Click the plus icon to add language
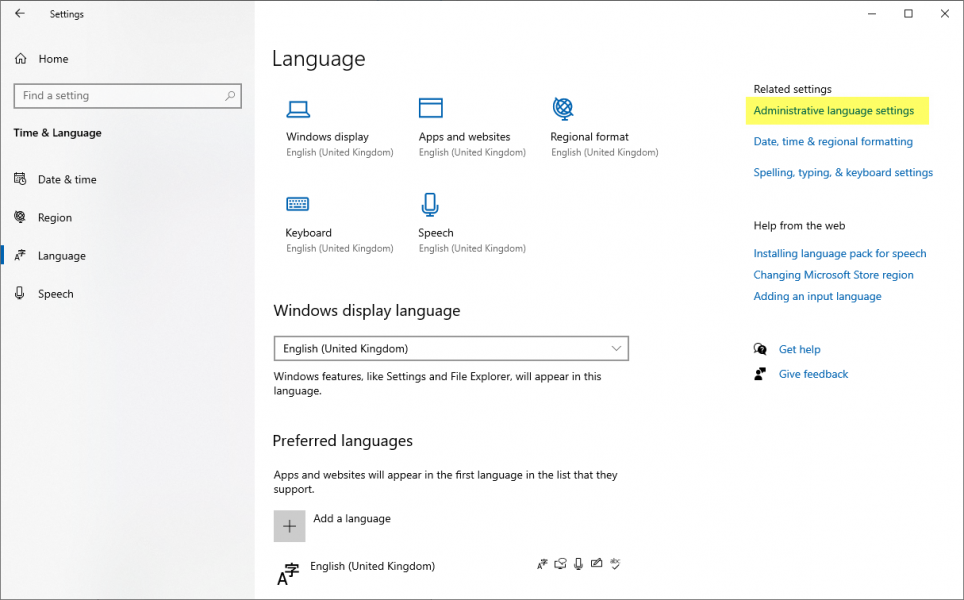This screenshot has height=600, width=964. tap(289, 526)
